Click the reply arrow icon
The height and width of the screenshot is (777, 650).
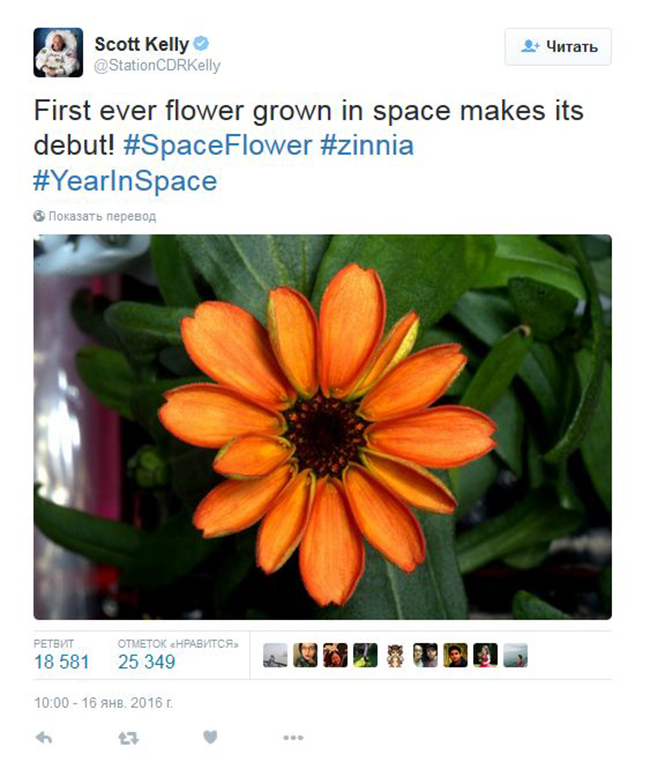pos(45,737)
